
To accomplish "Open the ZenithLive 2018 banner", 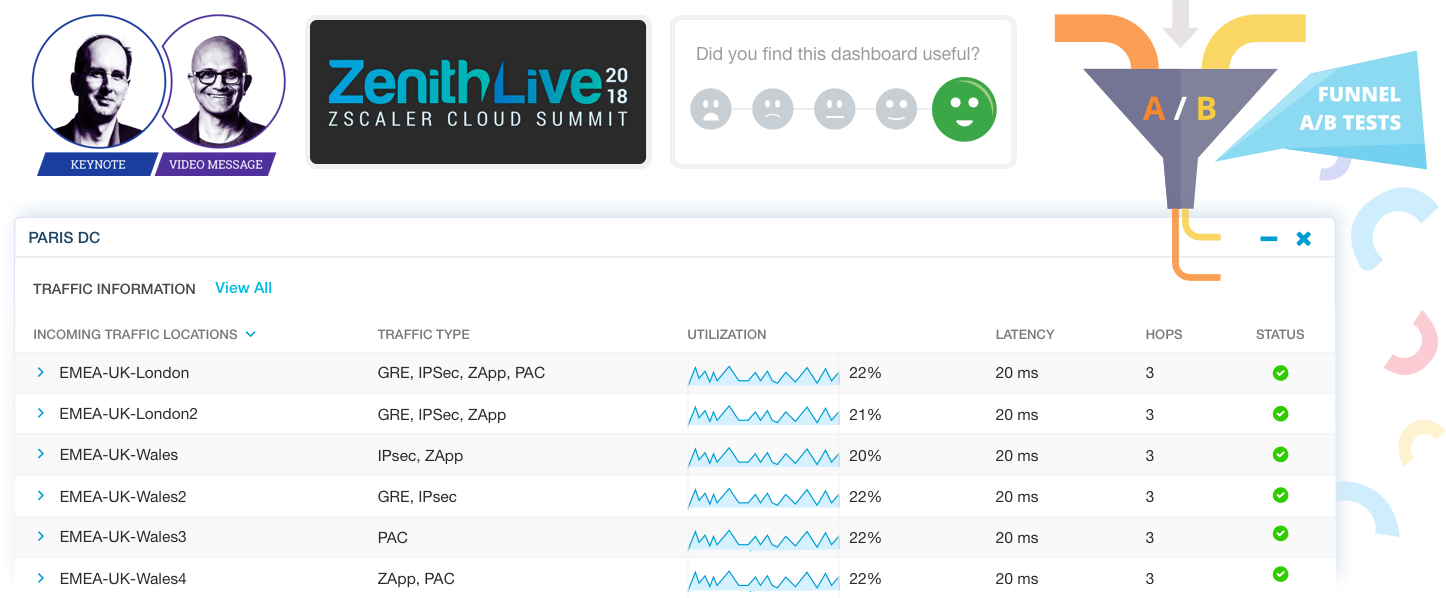I will [x=478, y=91].
